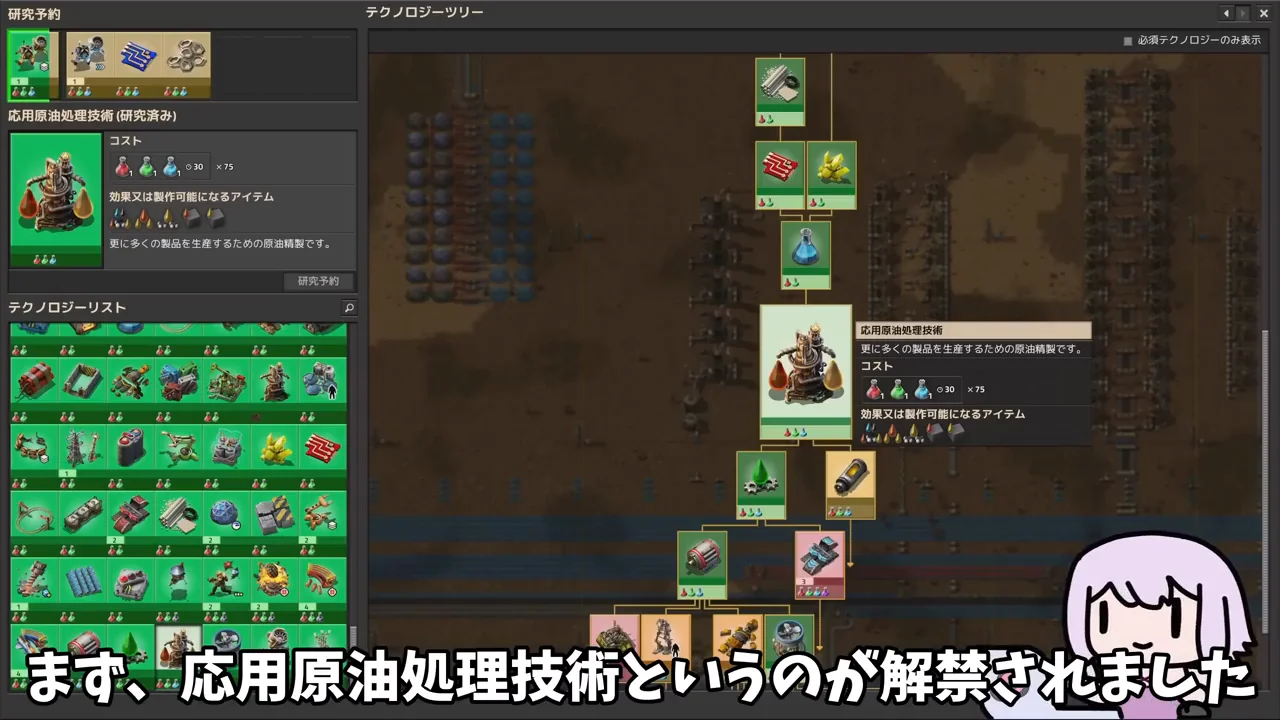1280x720 pixels.
Task: Click the previous arrow in title bar
Action: point(1227,13)
